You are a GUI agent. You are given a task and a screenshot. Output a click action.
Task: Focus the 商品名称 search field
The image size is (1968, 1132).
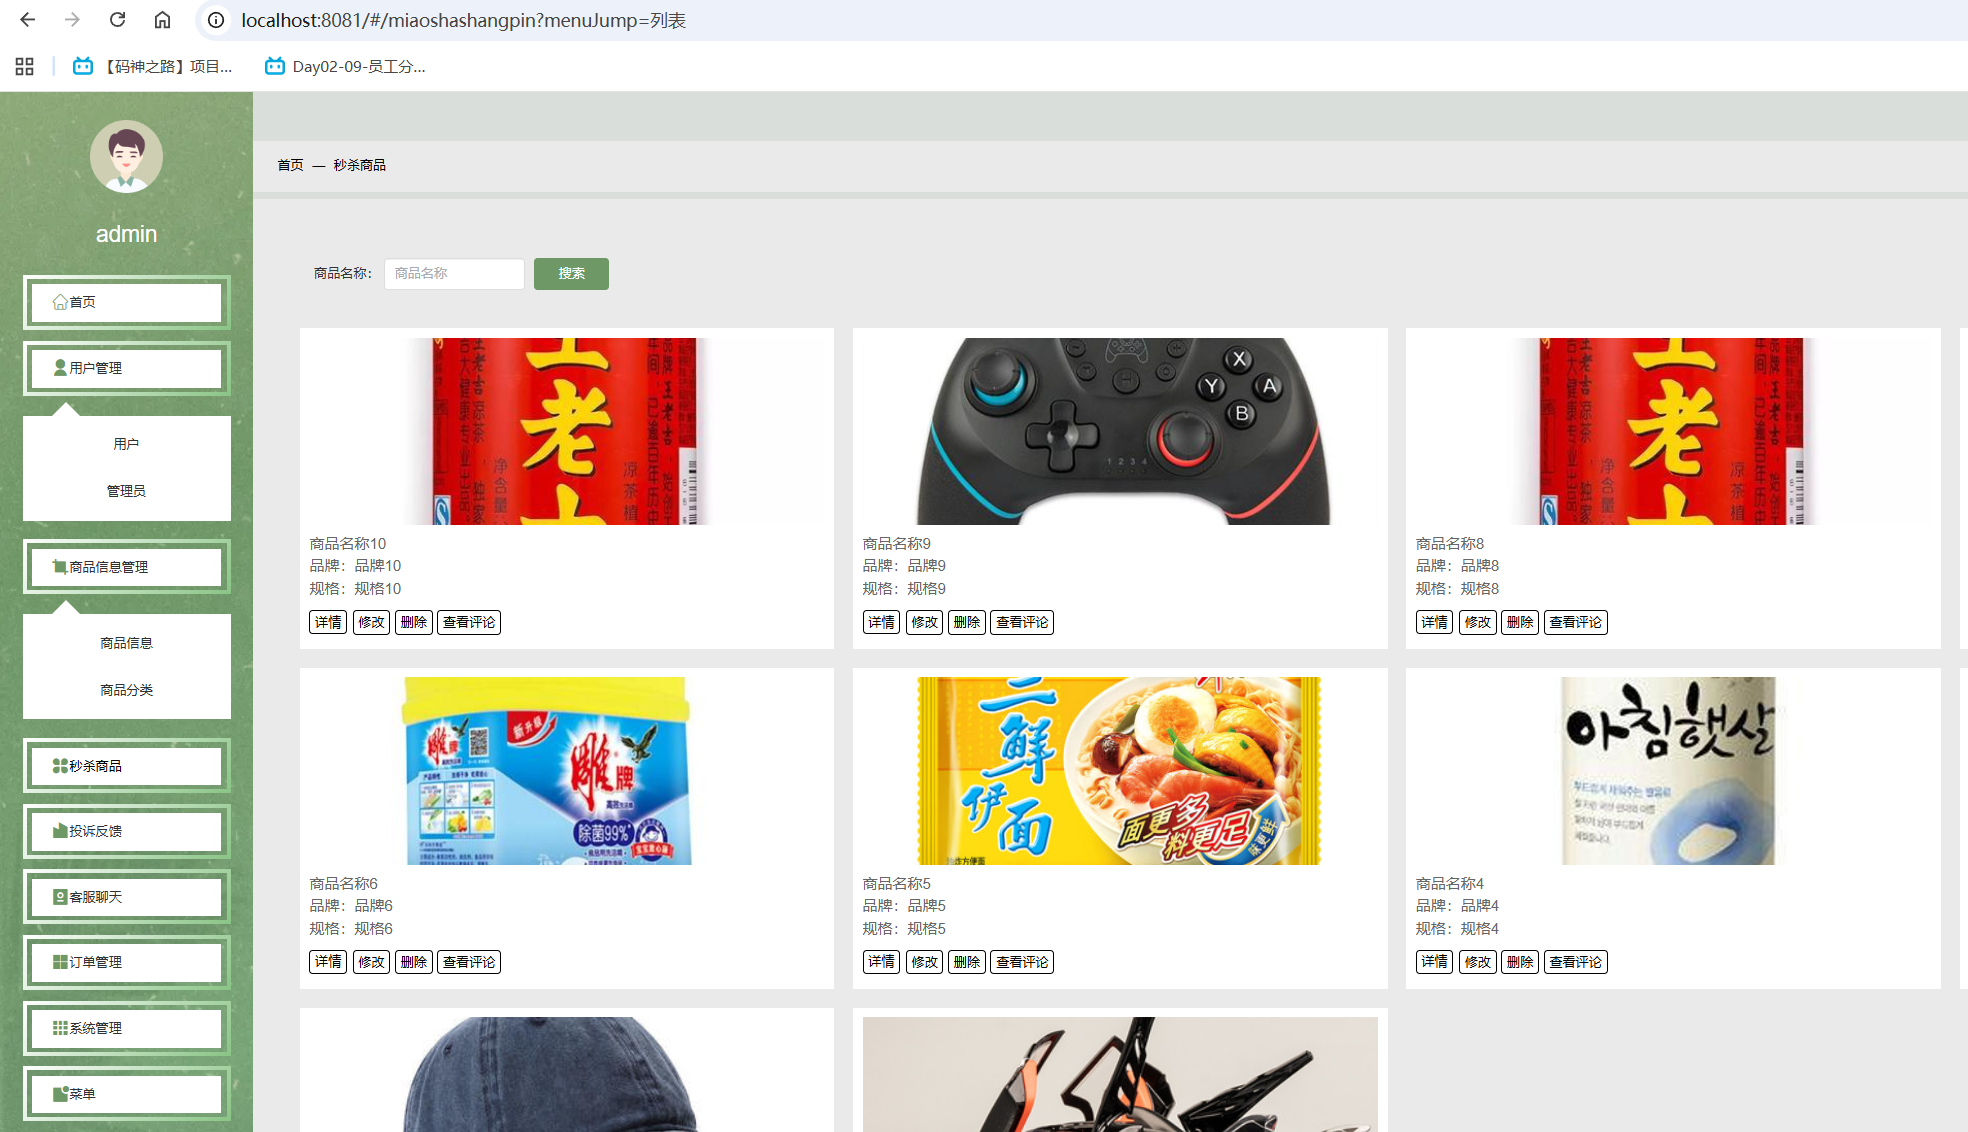454,274
